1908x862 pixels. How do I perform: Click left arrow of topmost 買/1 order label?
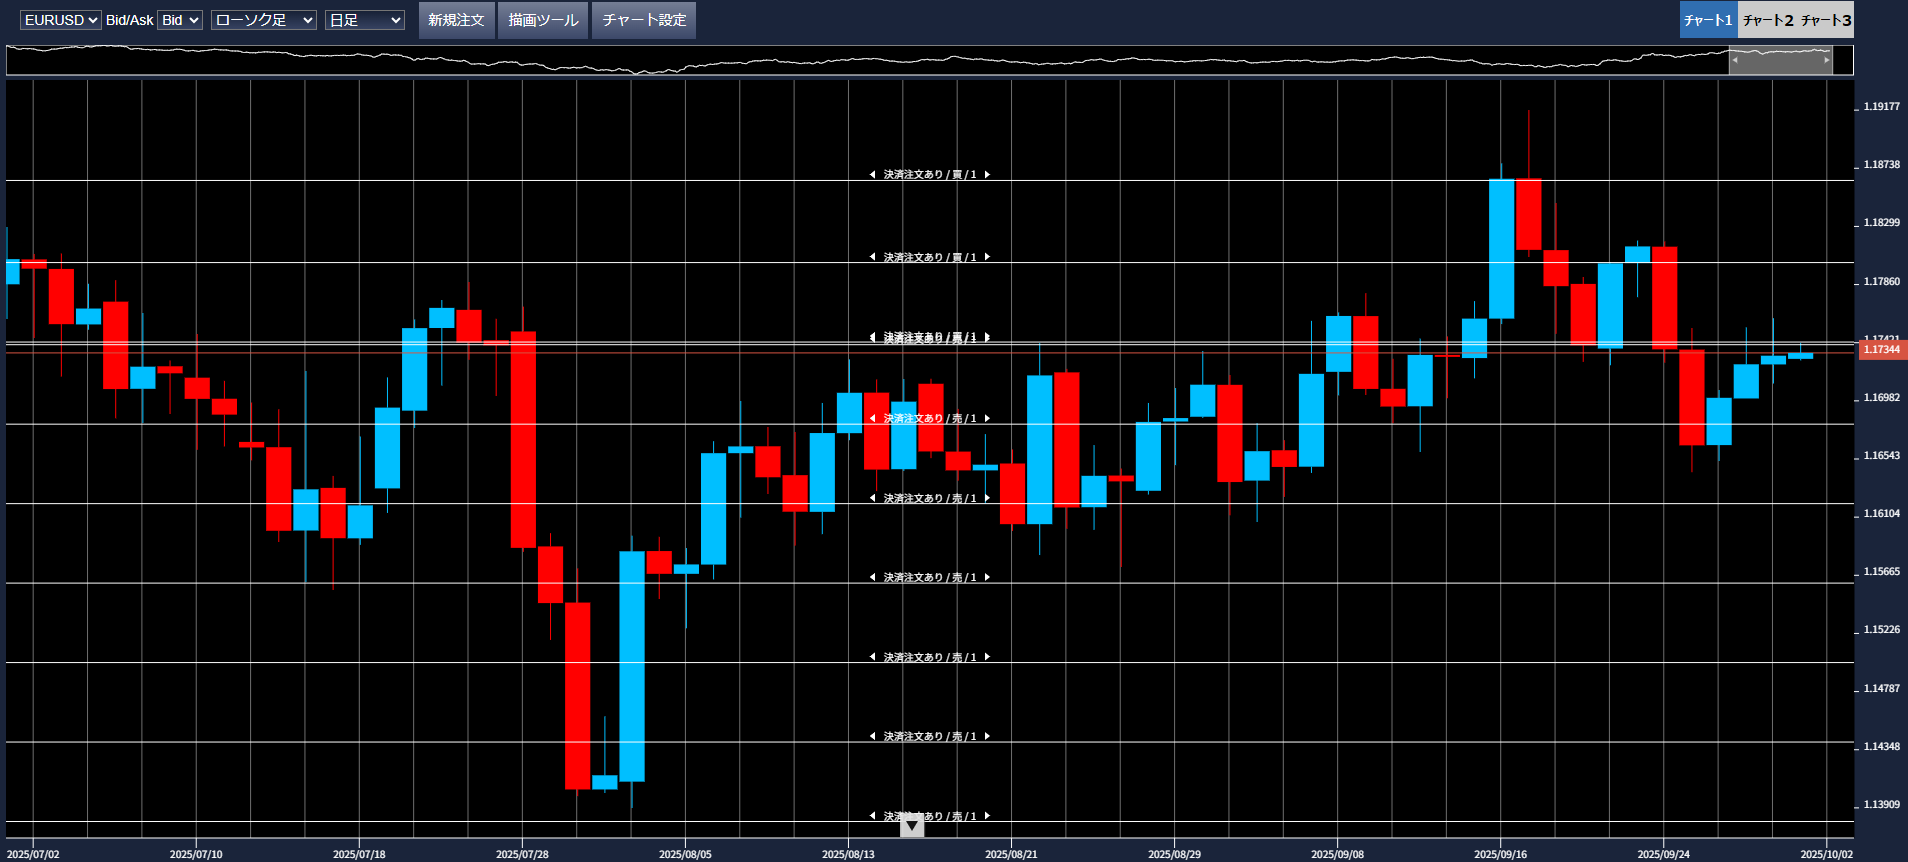point(872,175)
